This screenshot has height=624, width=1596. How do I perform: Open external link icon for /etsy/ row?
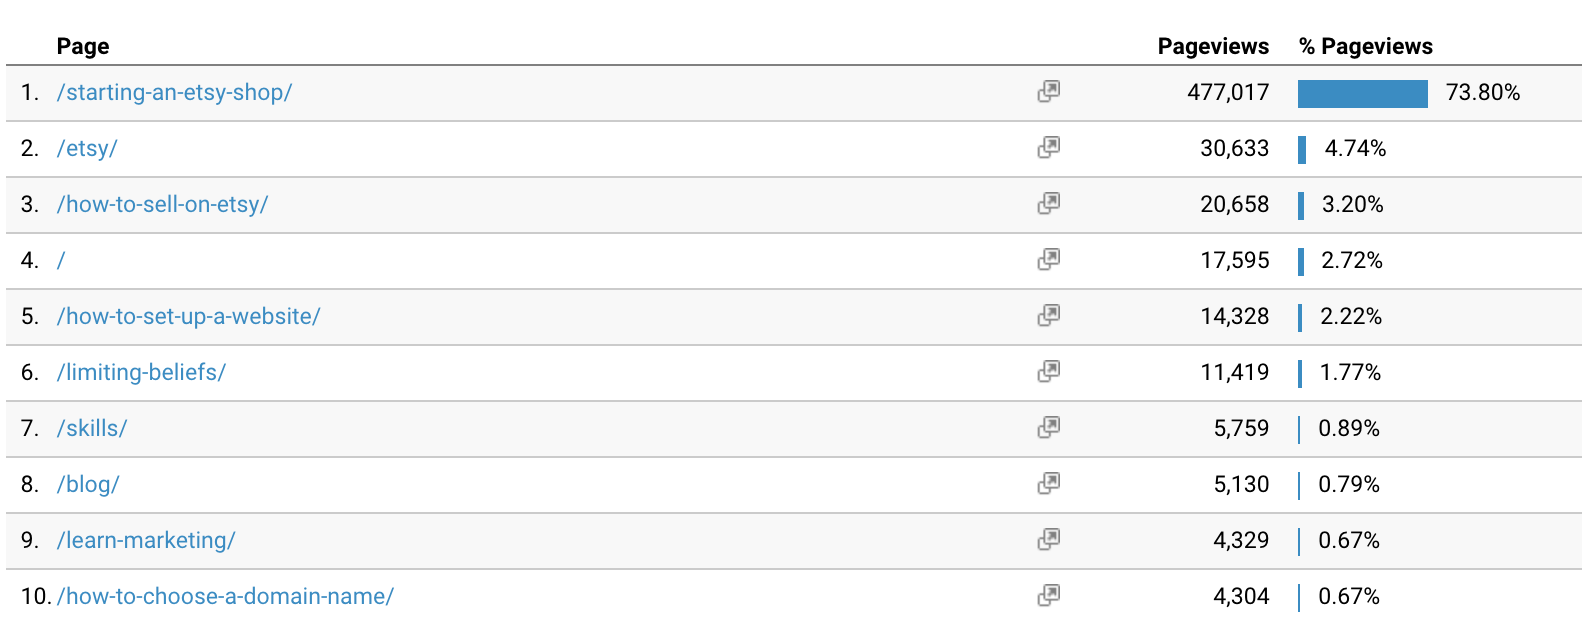(1048, 147)
